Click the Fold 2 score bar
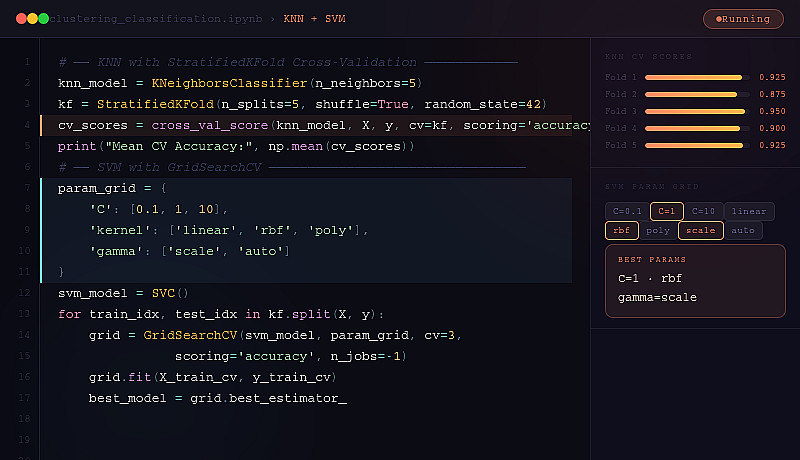The height and width of the screenshot is (460, 800). pos(694,94)
